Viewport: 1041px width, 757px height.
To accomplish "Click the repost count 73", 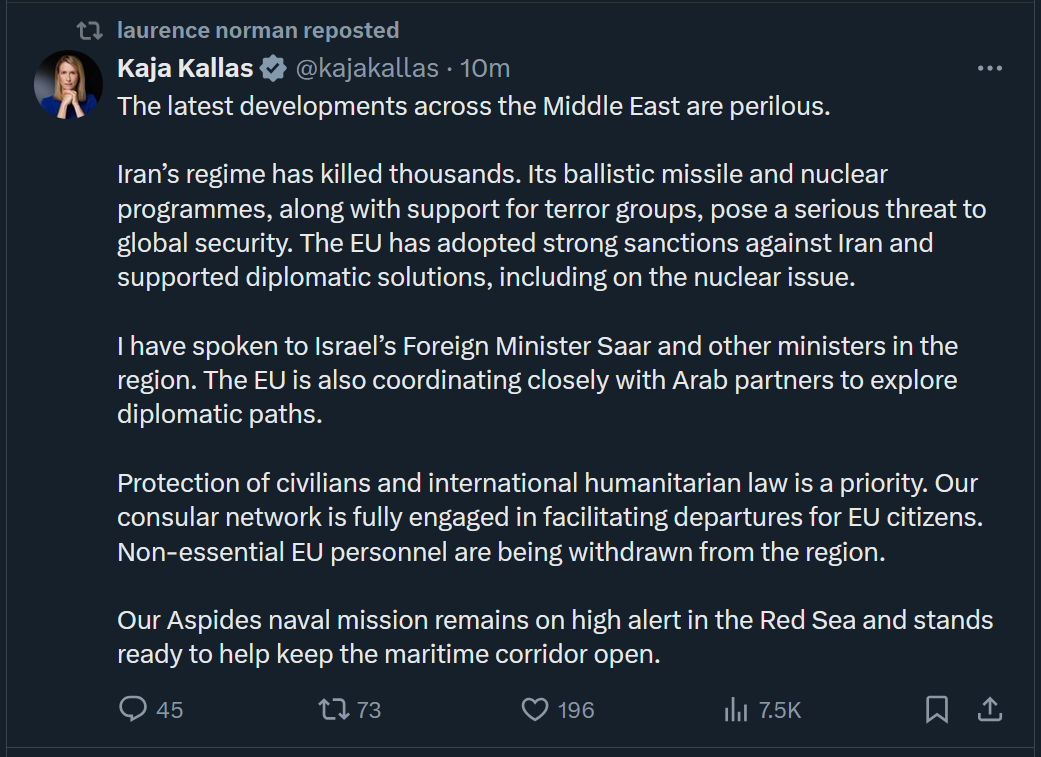I will (369, 710).
